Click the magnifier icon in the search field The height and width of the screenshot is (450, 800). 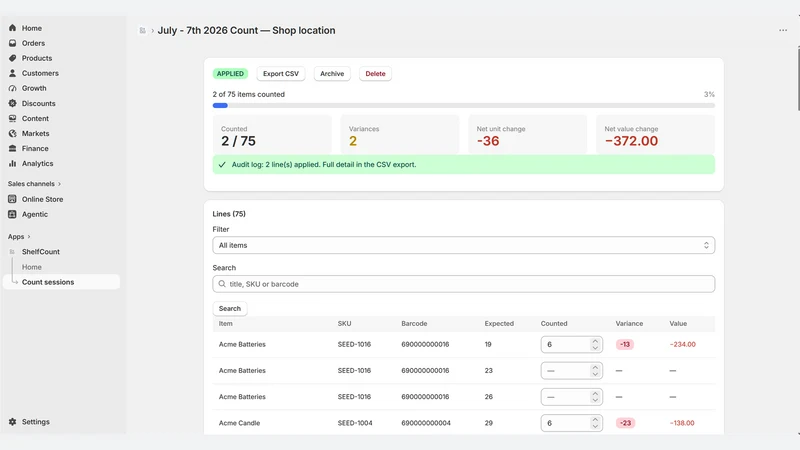(222, 284)
